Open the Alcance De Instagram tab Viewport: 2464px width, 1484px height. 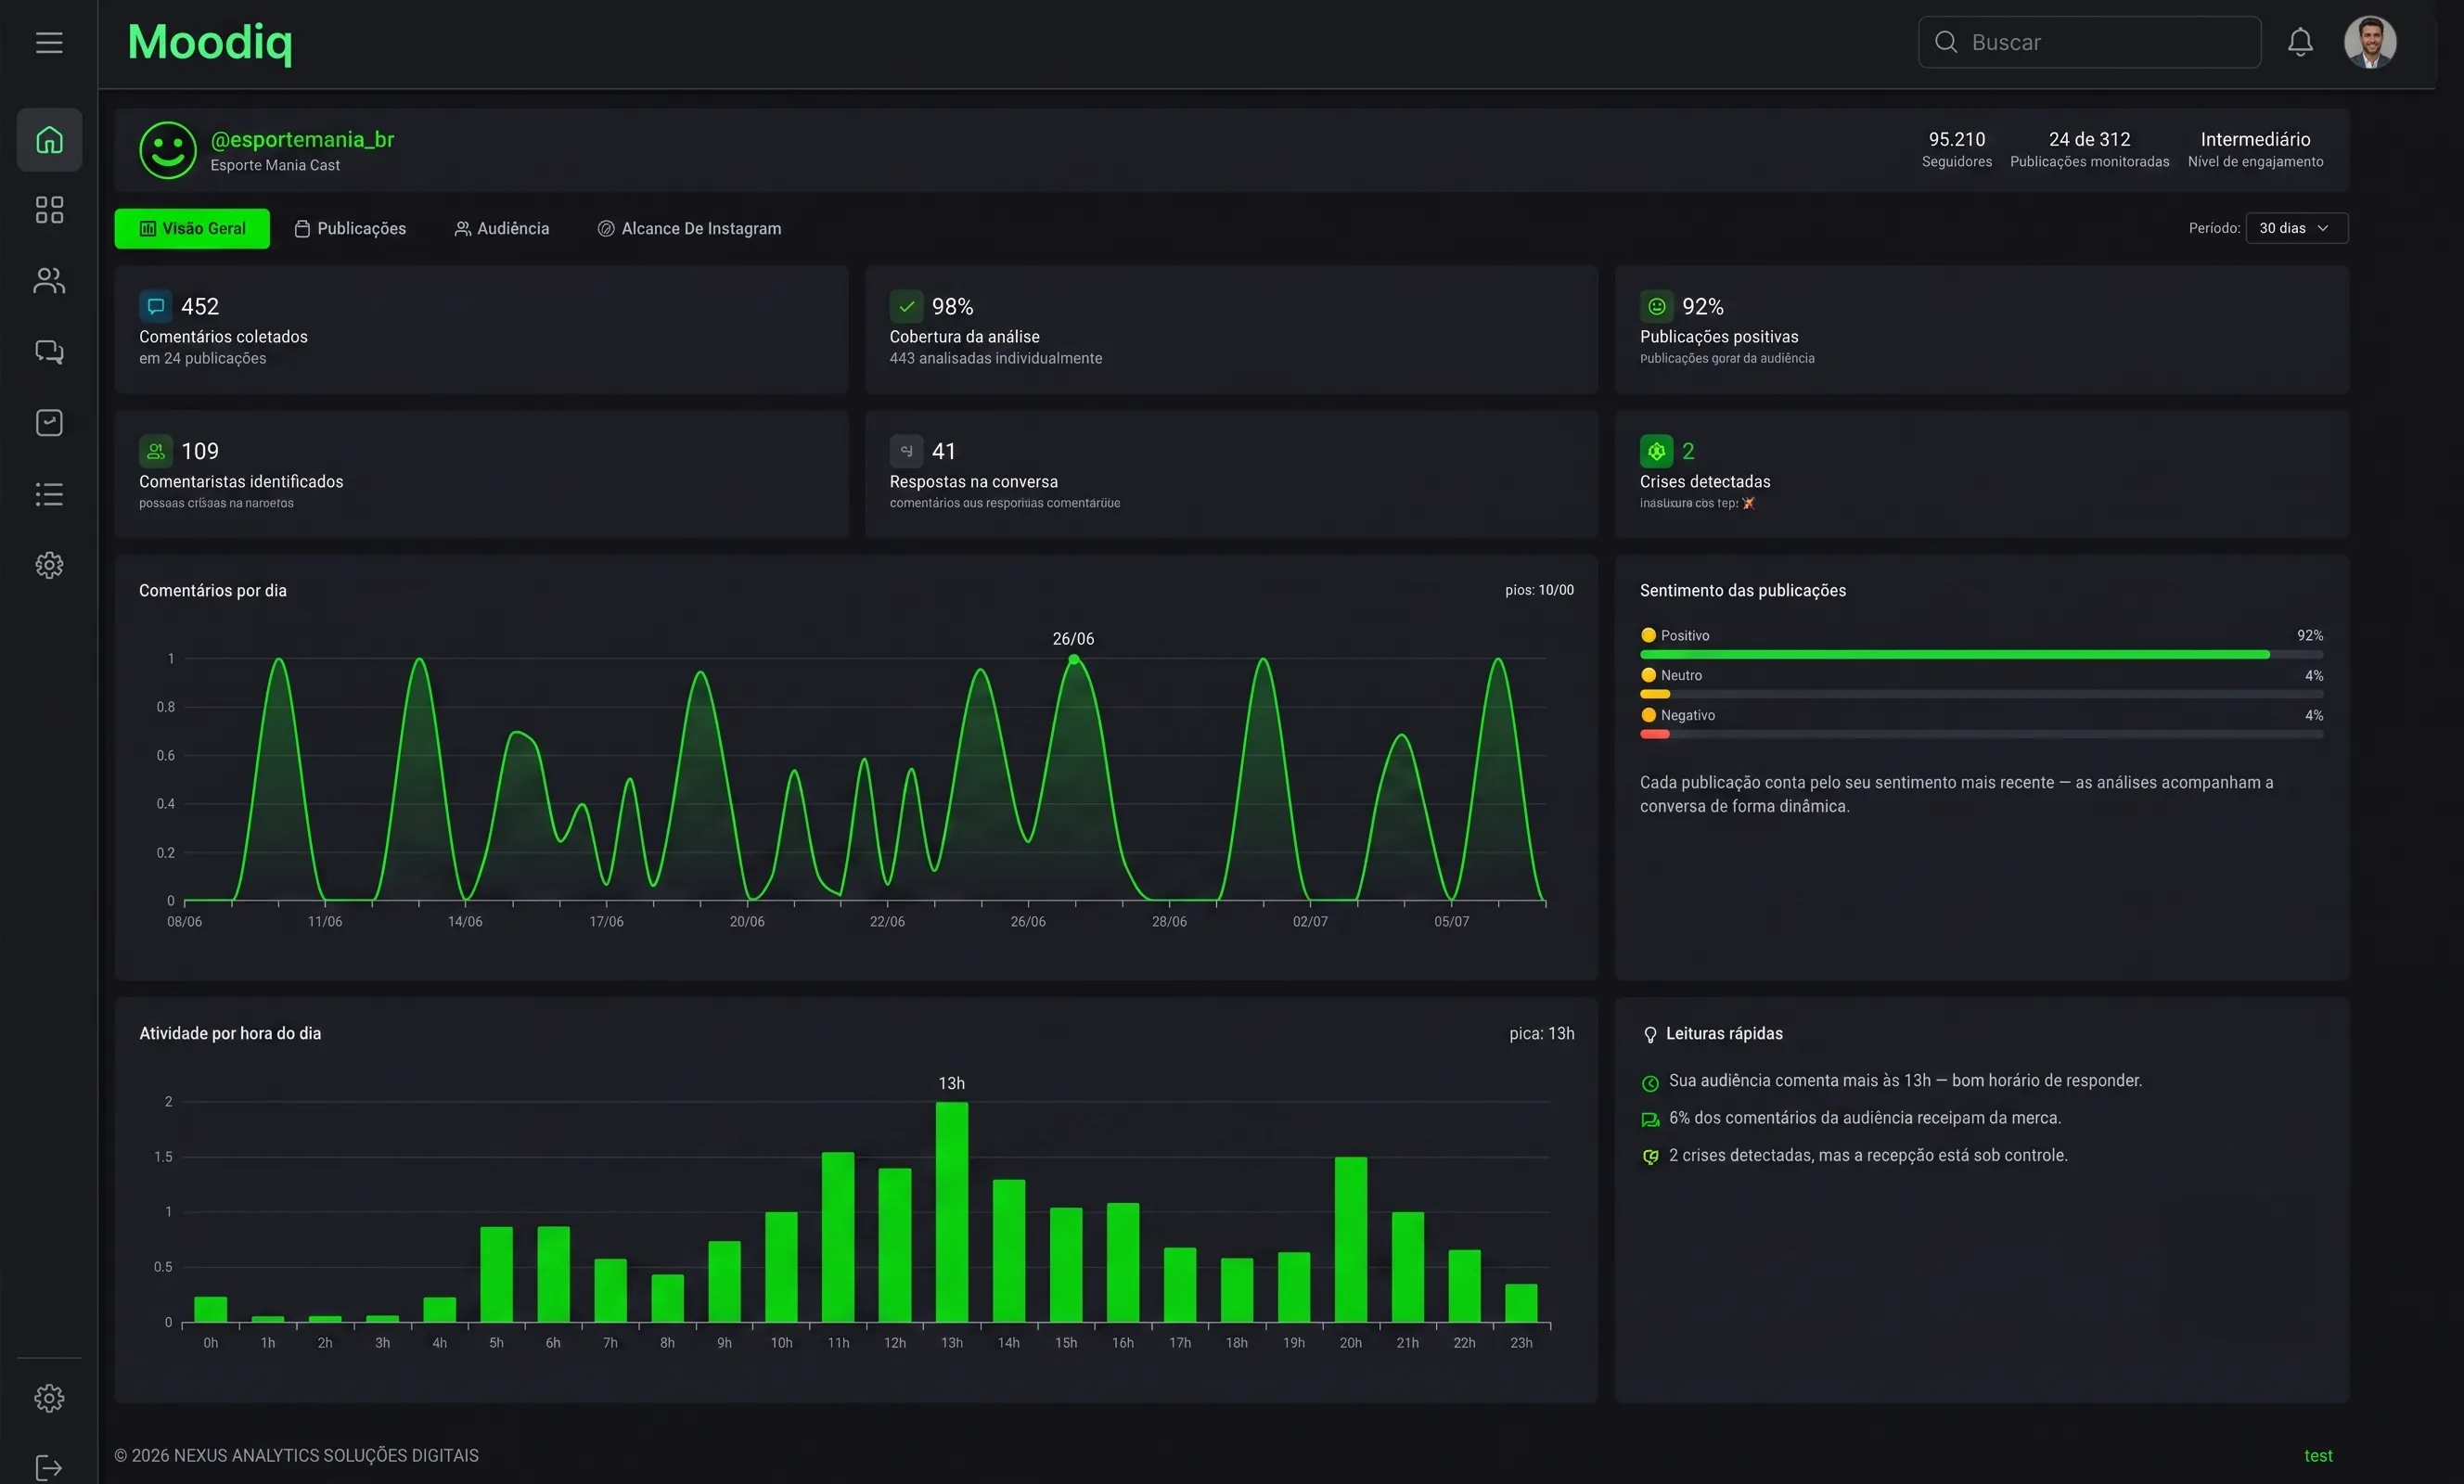coord(689,228)
